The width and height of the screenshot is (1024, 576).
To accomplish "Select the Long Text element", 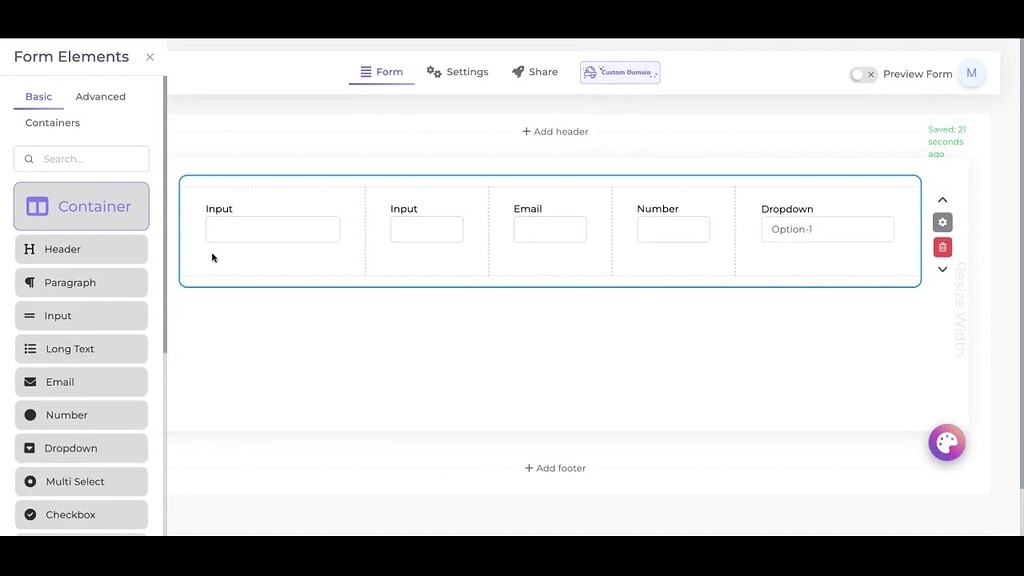I will pyautogui.click(x=80, y=348).
